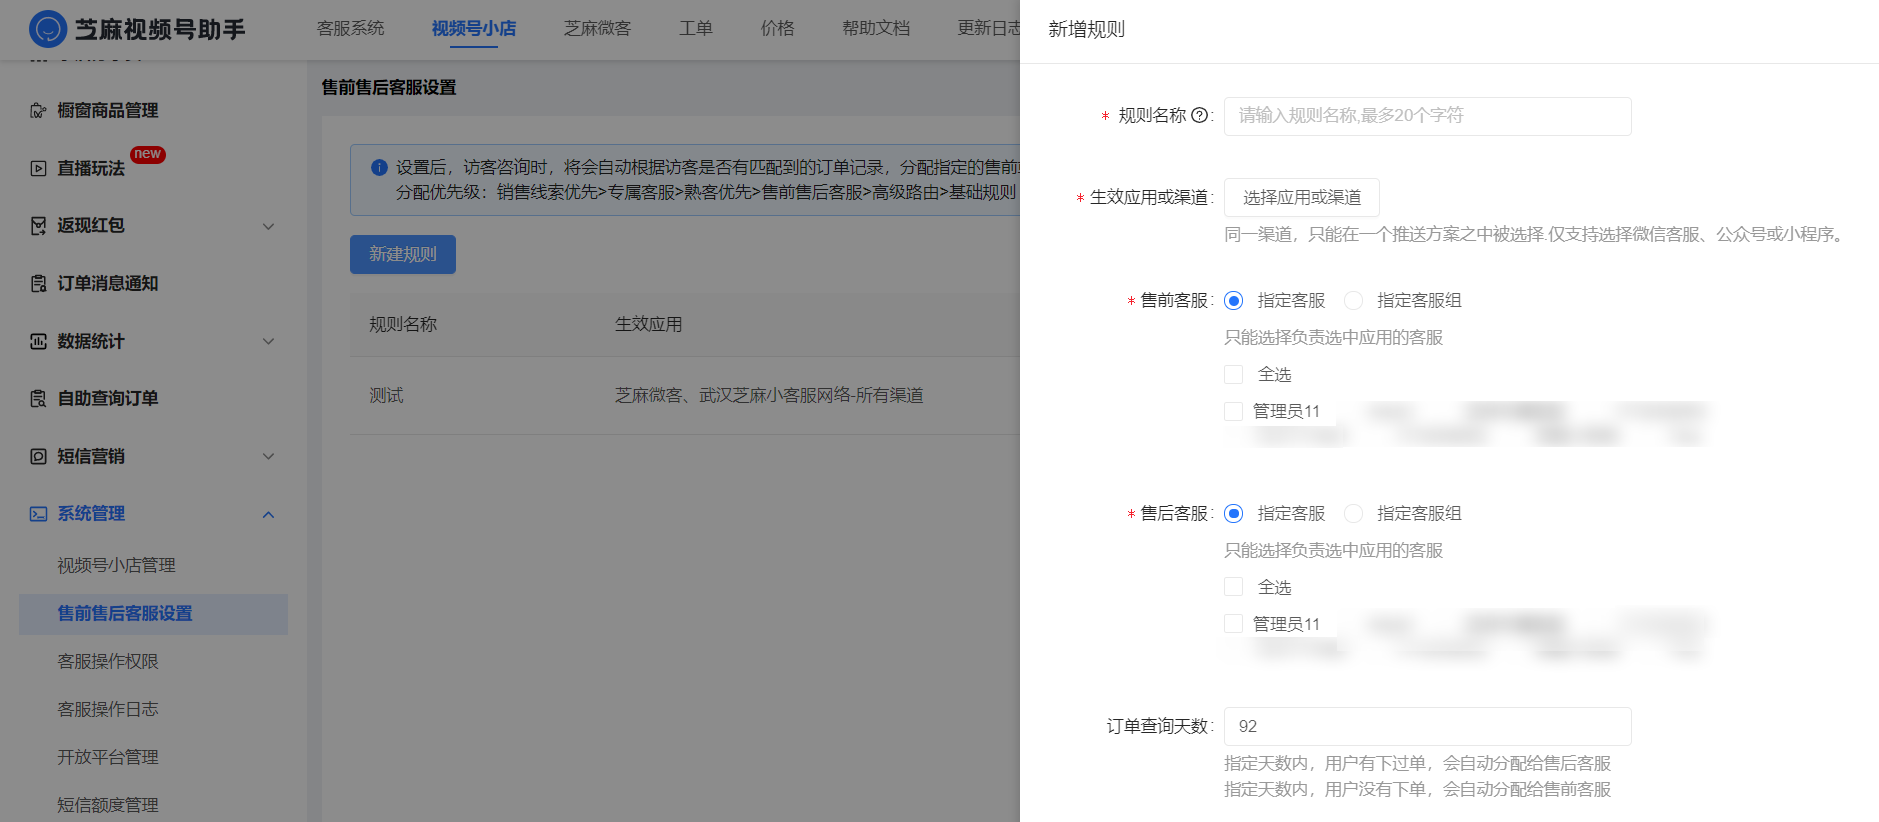Click the 直播玩法 play icon
Screen dimensions: 1879x822
click(38, 168)
